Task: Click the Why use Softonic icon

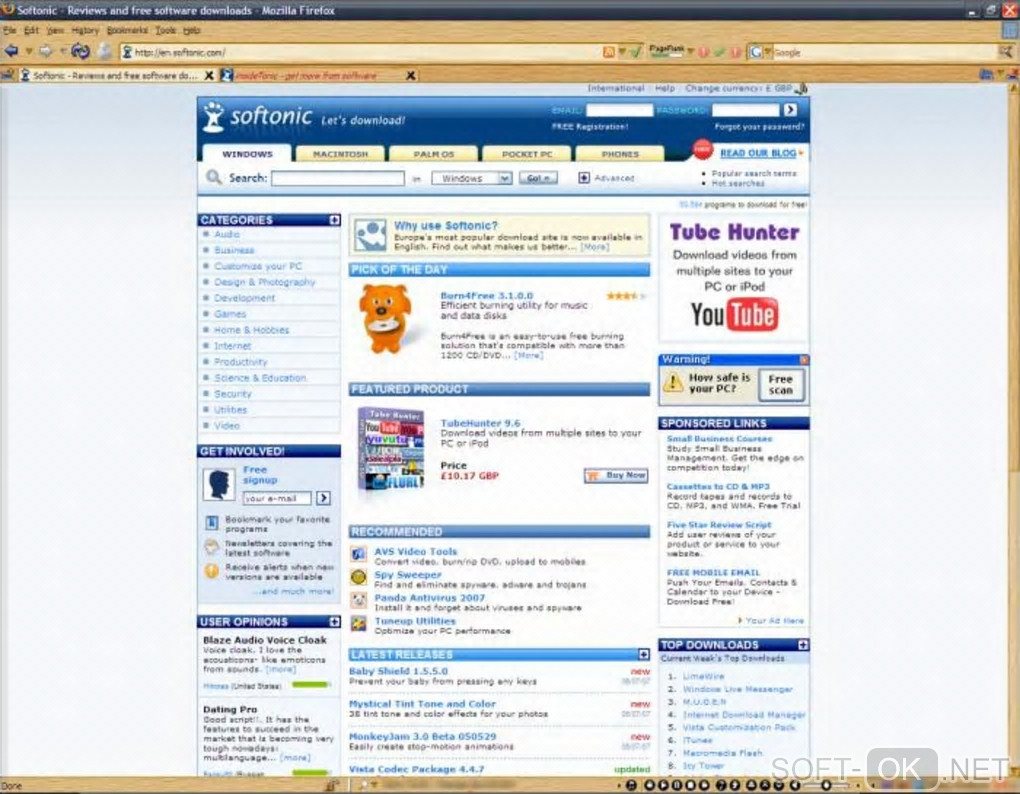Action: 371,235
